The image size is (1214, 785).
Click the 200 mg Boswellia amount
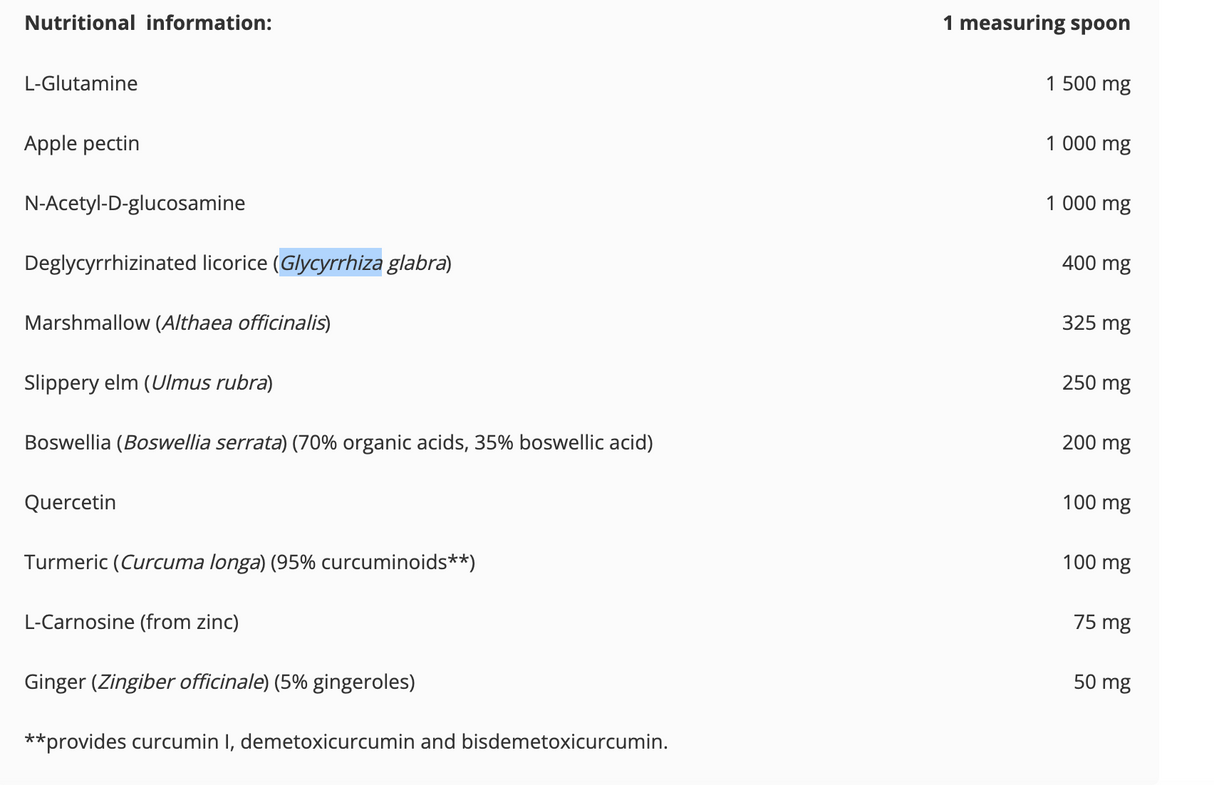point(1096,443)
